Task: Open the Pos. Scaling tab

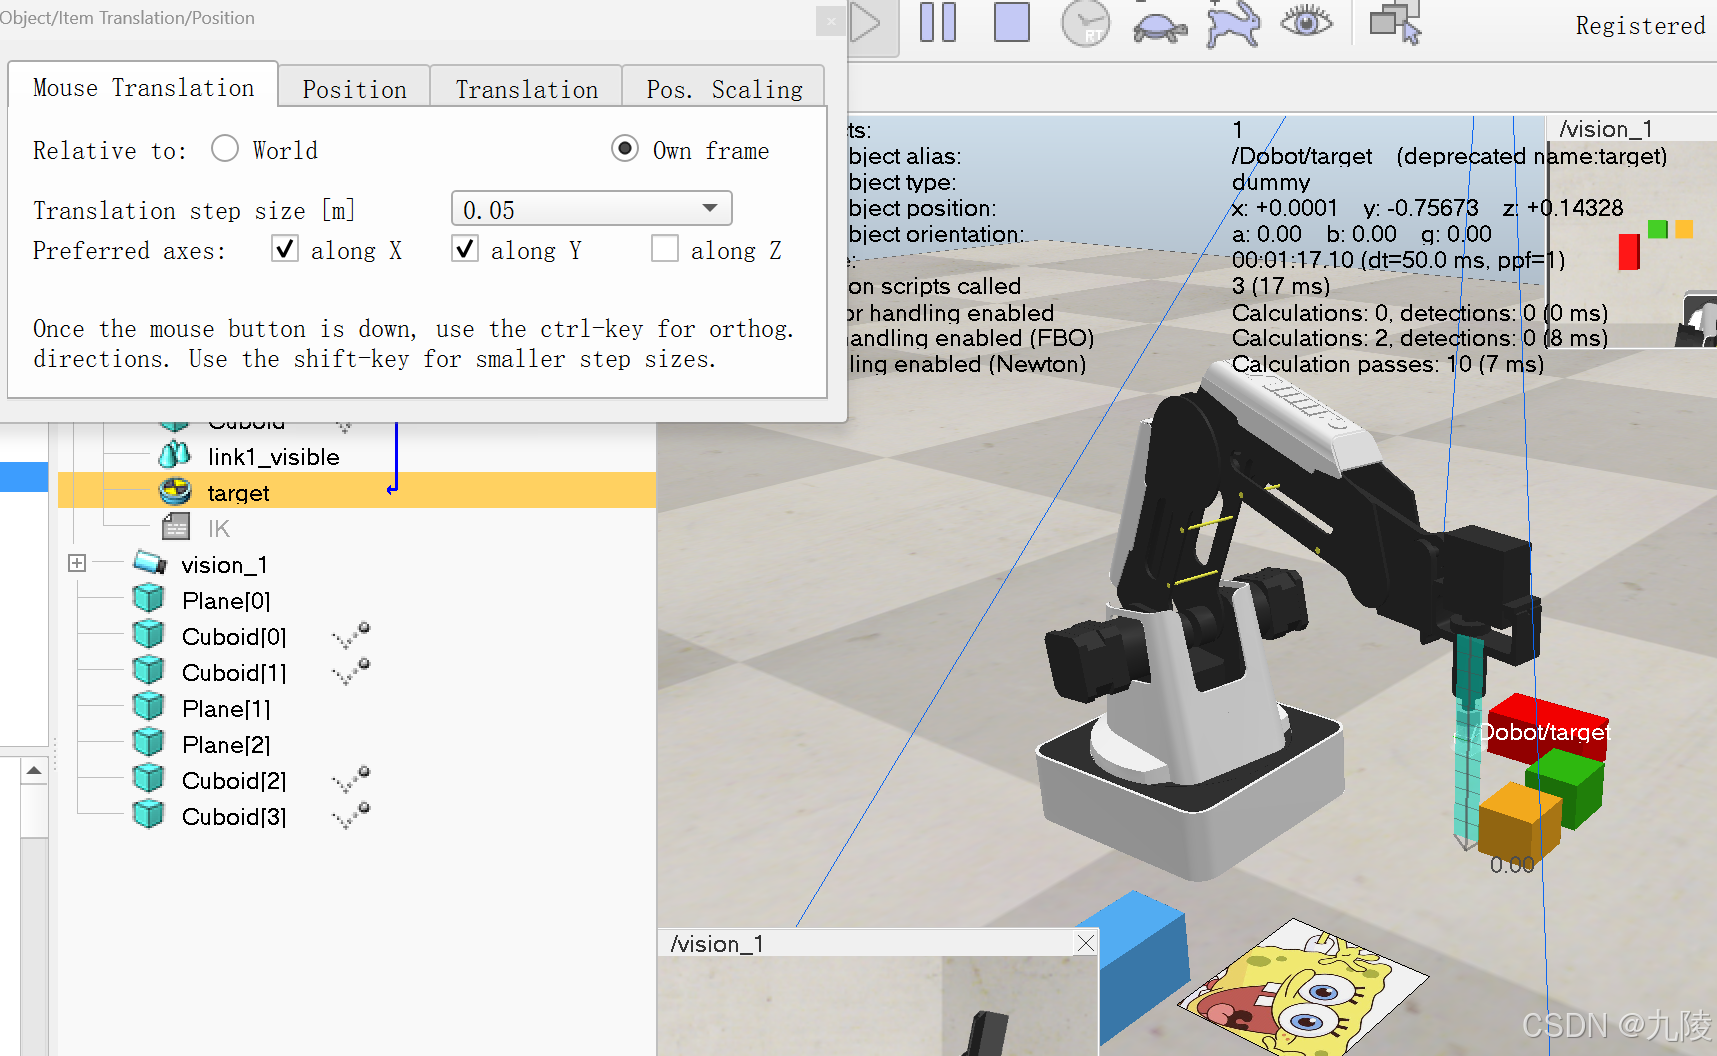Action: pos(724,90)
